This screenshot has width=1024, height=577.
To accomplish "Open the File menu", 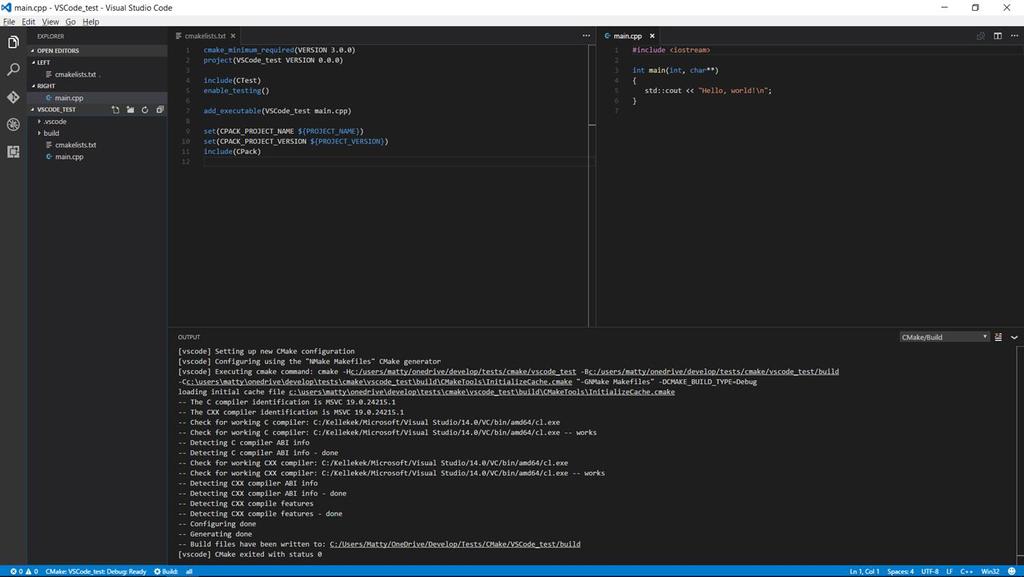I will [x=9, y=22].
